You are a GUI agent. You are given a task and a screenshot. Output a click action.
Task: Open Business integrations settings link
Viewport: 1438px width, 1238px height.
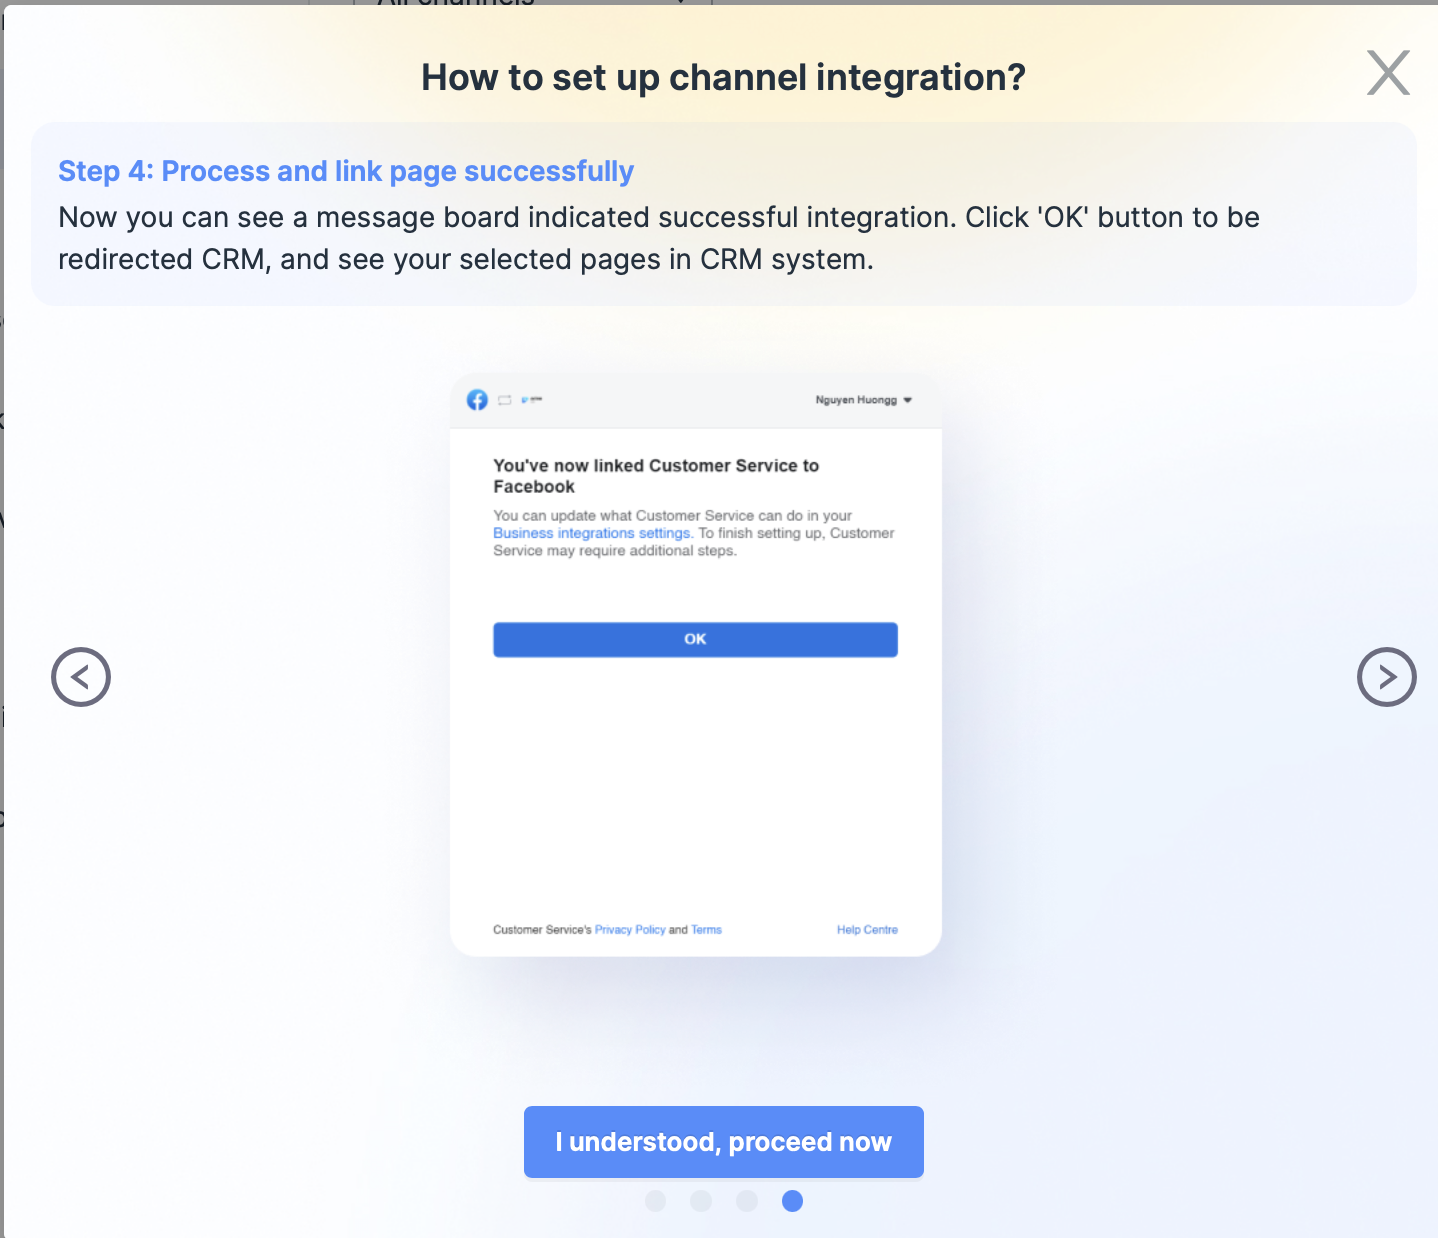click(592, 533)
